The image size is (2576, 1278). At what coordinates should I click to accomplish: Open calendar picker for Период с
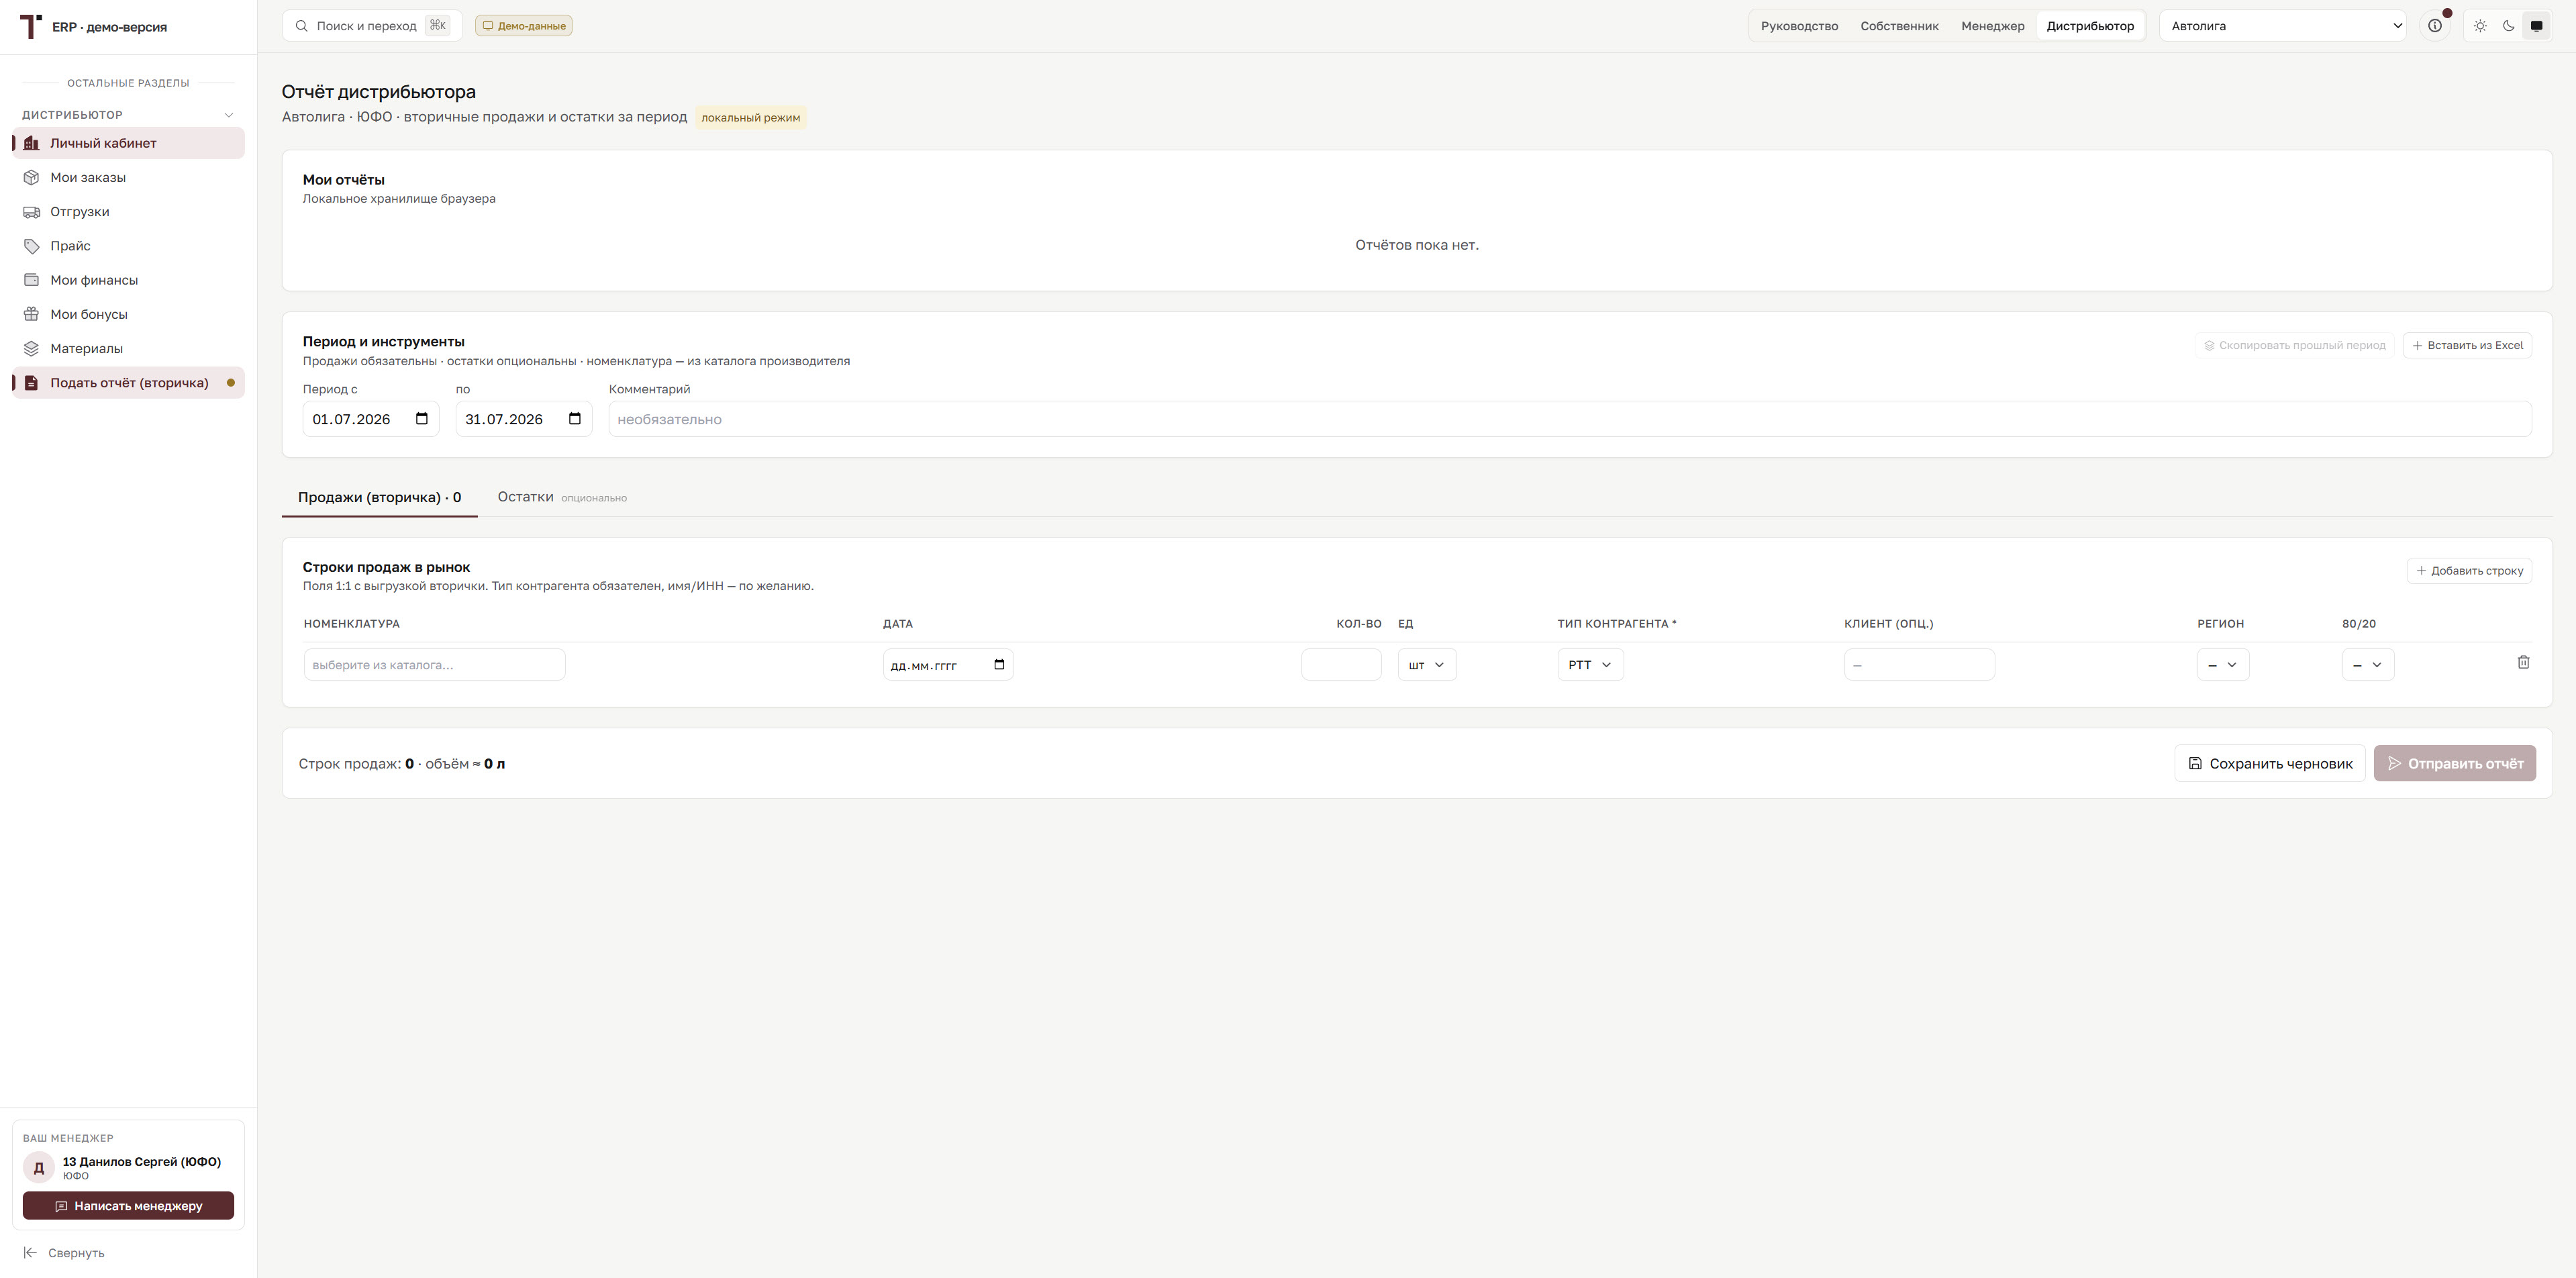(x=422, y=419)
